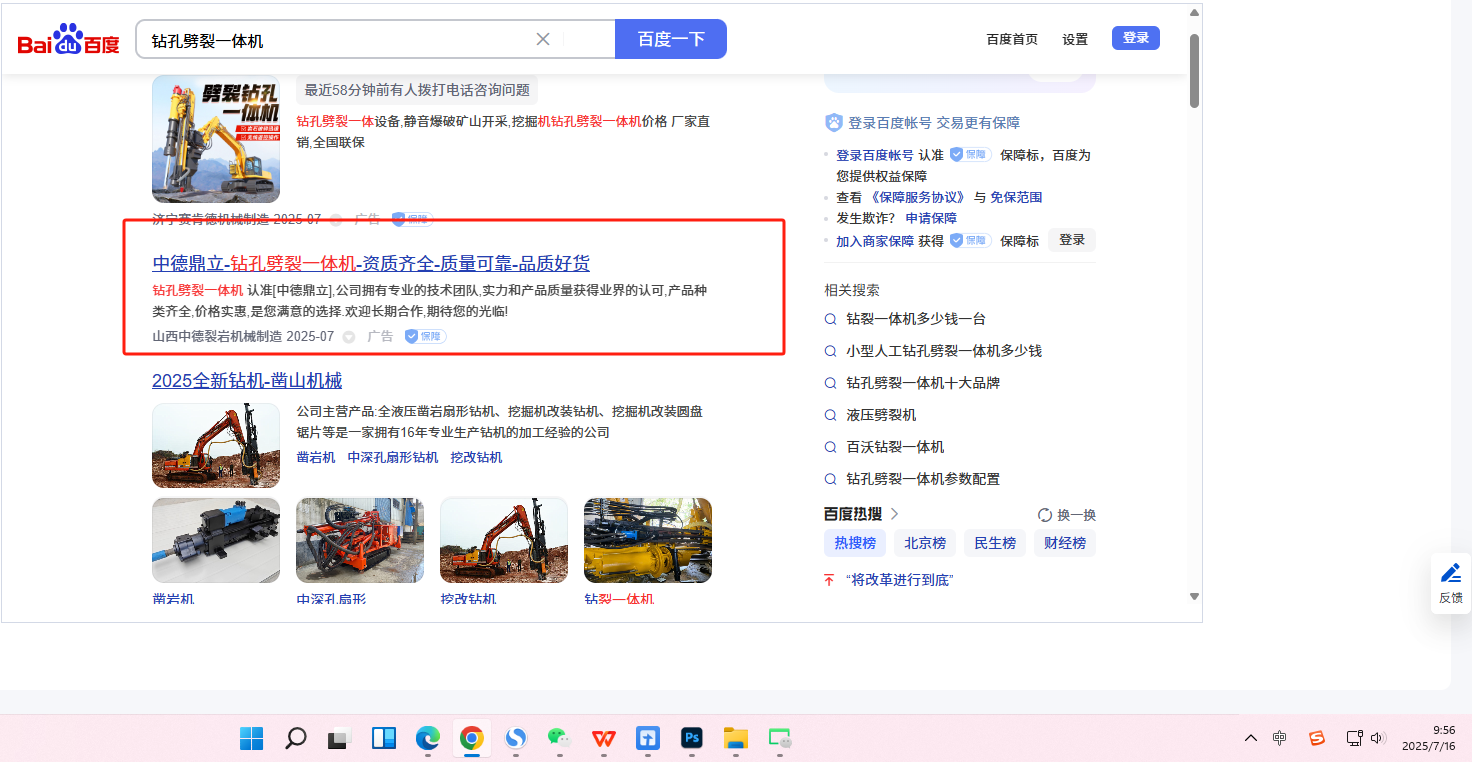The width and height of the screenshot is (1472, 762).
Task: Expand the hidden system tray icons chevron
Action: click(1251, 738)
